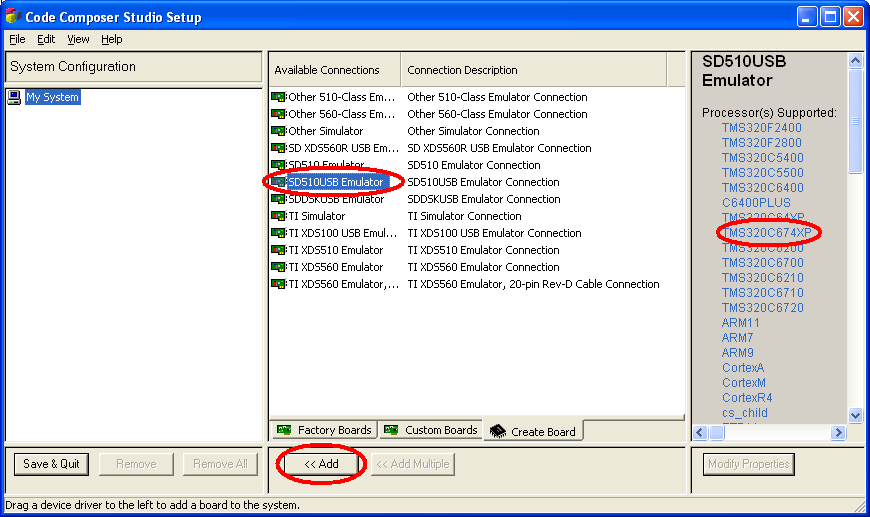This screenshot has height=517, width=870.
Task: Click the Connection Description column header
Action: point(533,70)
